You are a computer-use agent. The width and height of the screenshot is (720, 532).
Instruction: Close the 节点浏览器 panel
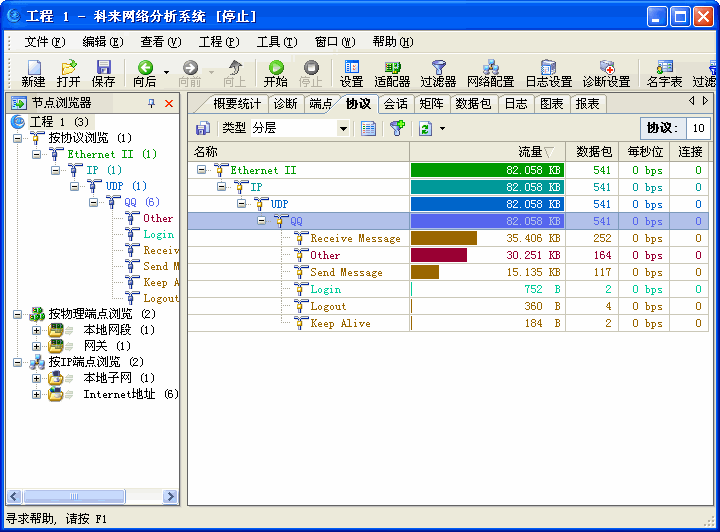tap(169, 103)
